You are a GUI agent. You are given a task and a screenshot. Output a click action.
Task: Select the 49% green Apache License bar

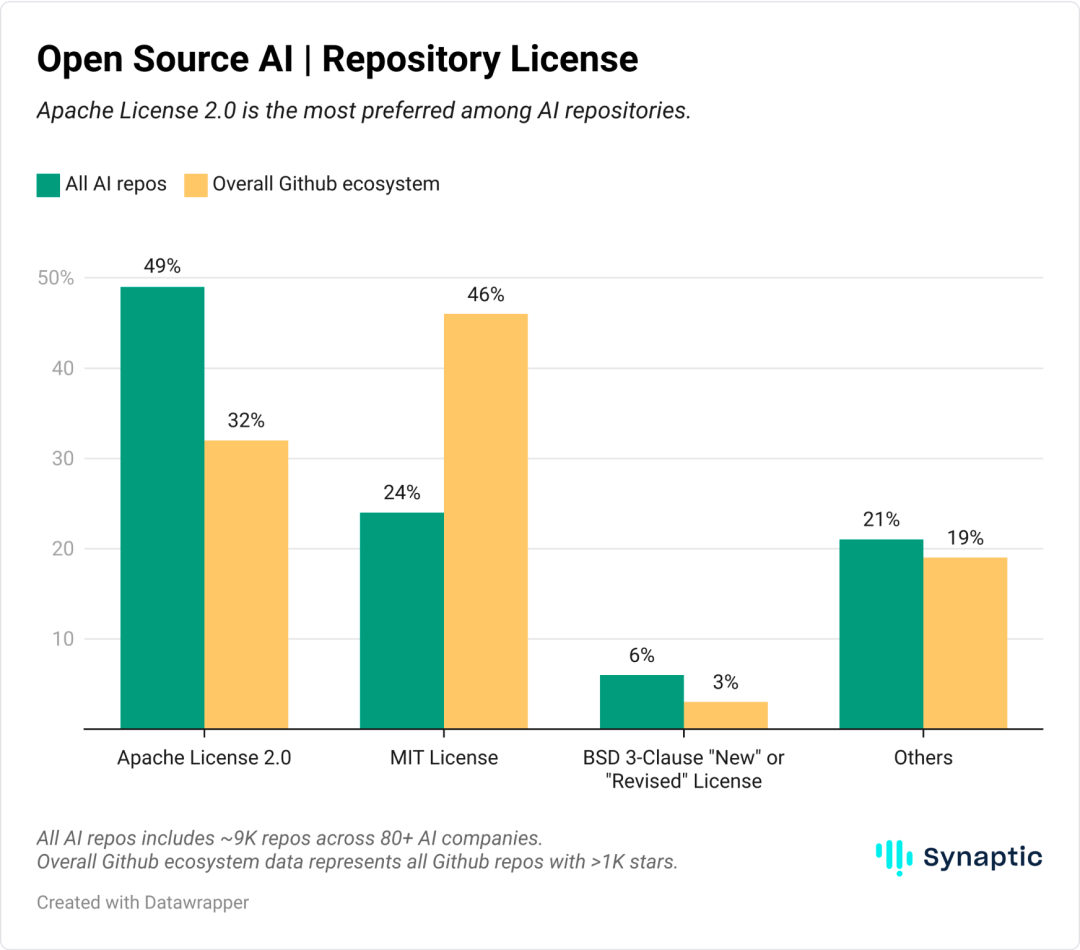(x=163, y=508)
